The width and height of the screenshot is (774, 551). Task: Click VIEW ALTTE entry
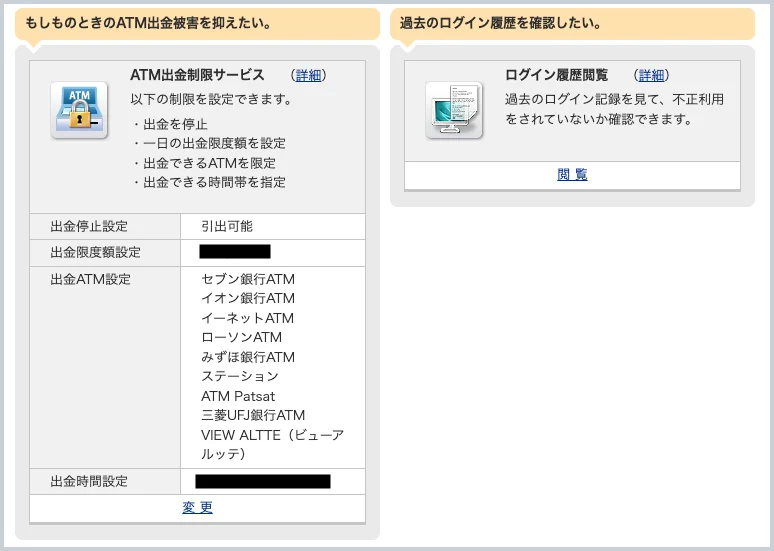(272, 444)
